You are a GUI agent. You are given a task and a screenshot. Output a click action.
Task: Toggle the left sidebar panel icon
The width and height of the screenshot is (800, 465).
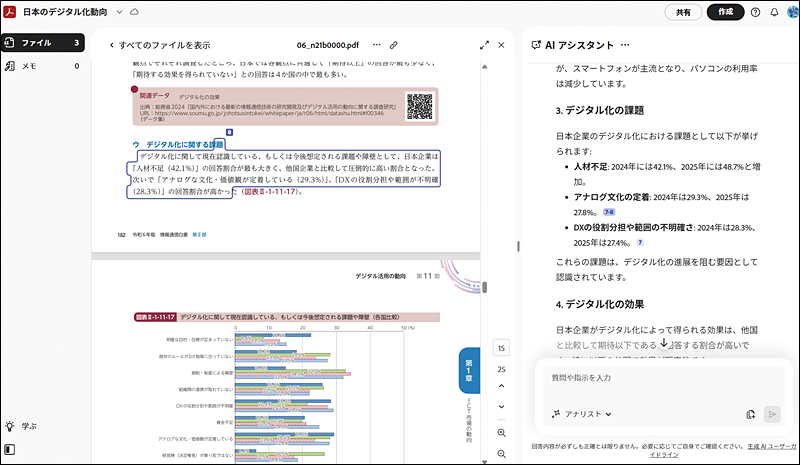pos(9,450)
